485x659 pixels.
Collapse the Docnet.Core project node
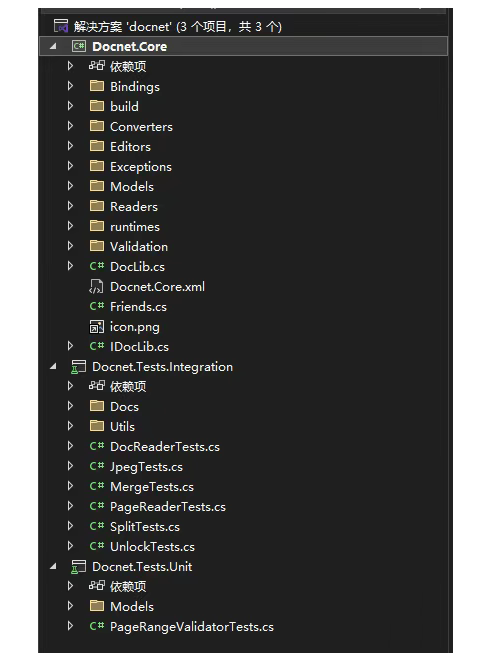click(x=53, y=46)
